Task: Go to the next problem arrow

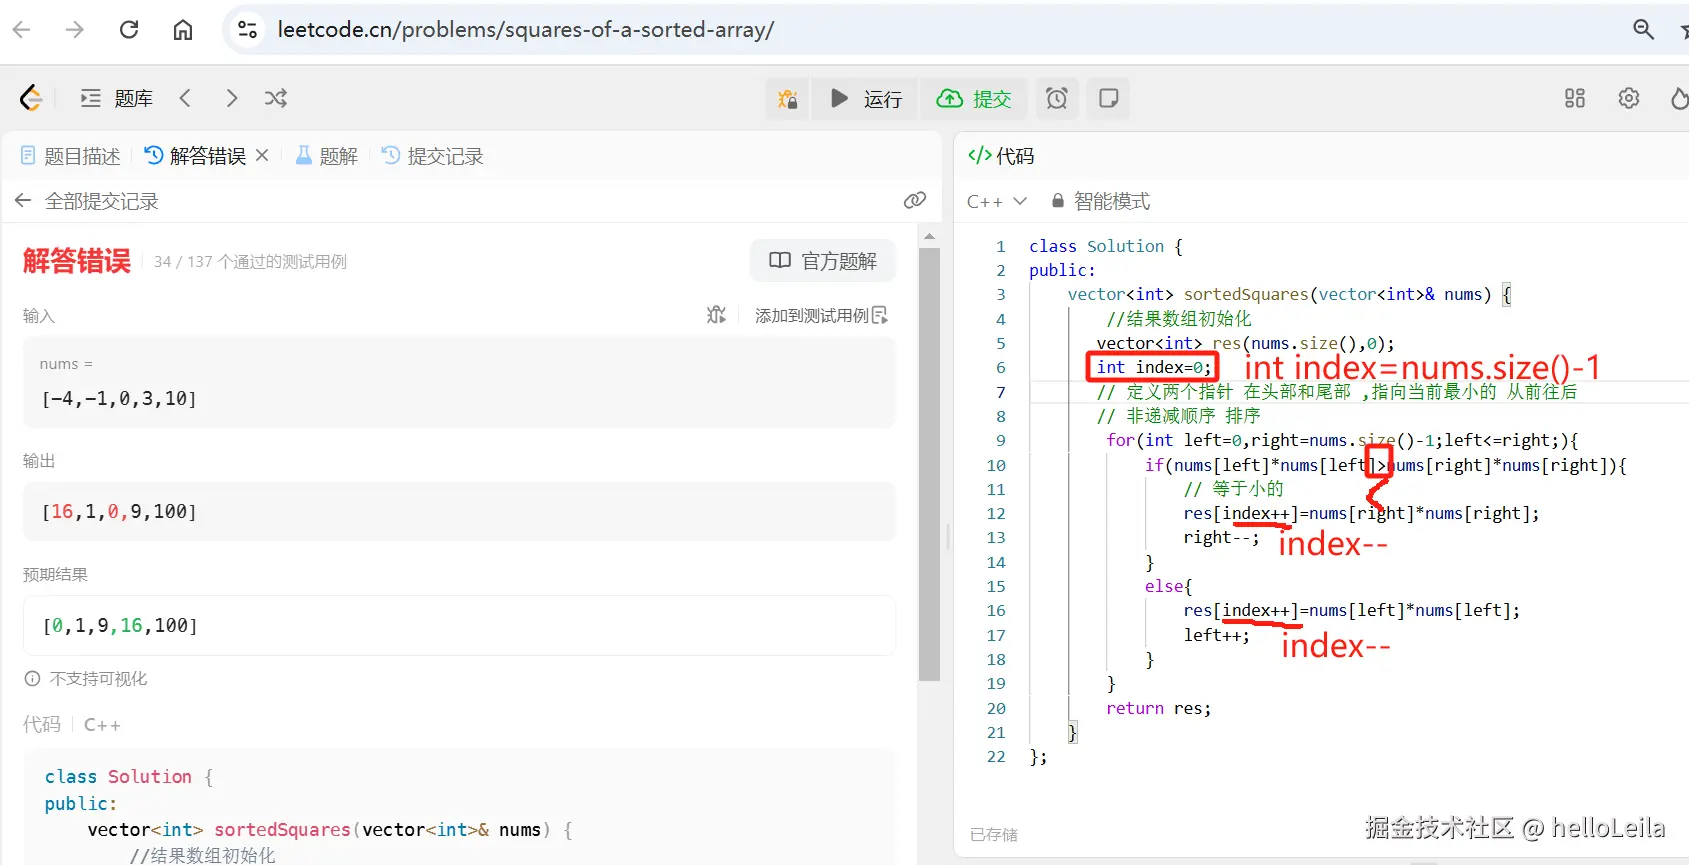Action: 232,98
